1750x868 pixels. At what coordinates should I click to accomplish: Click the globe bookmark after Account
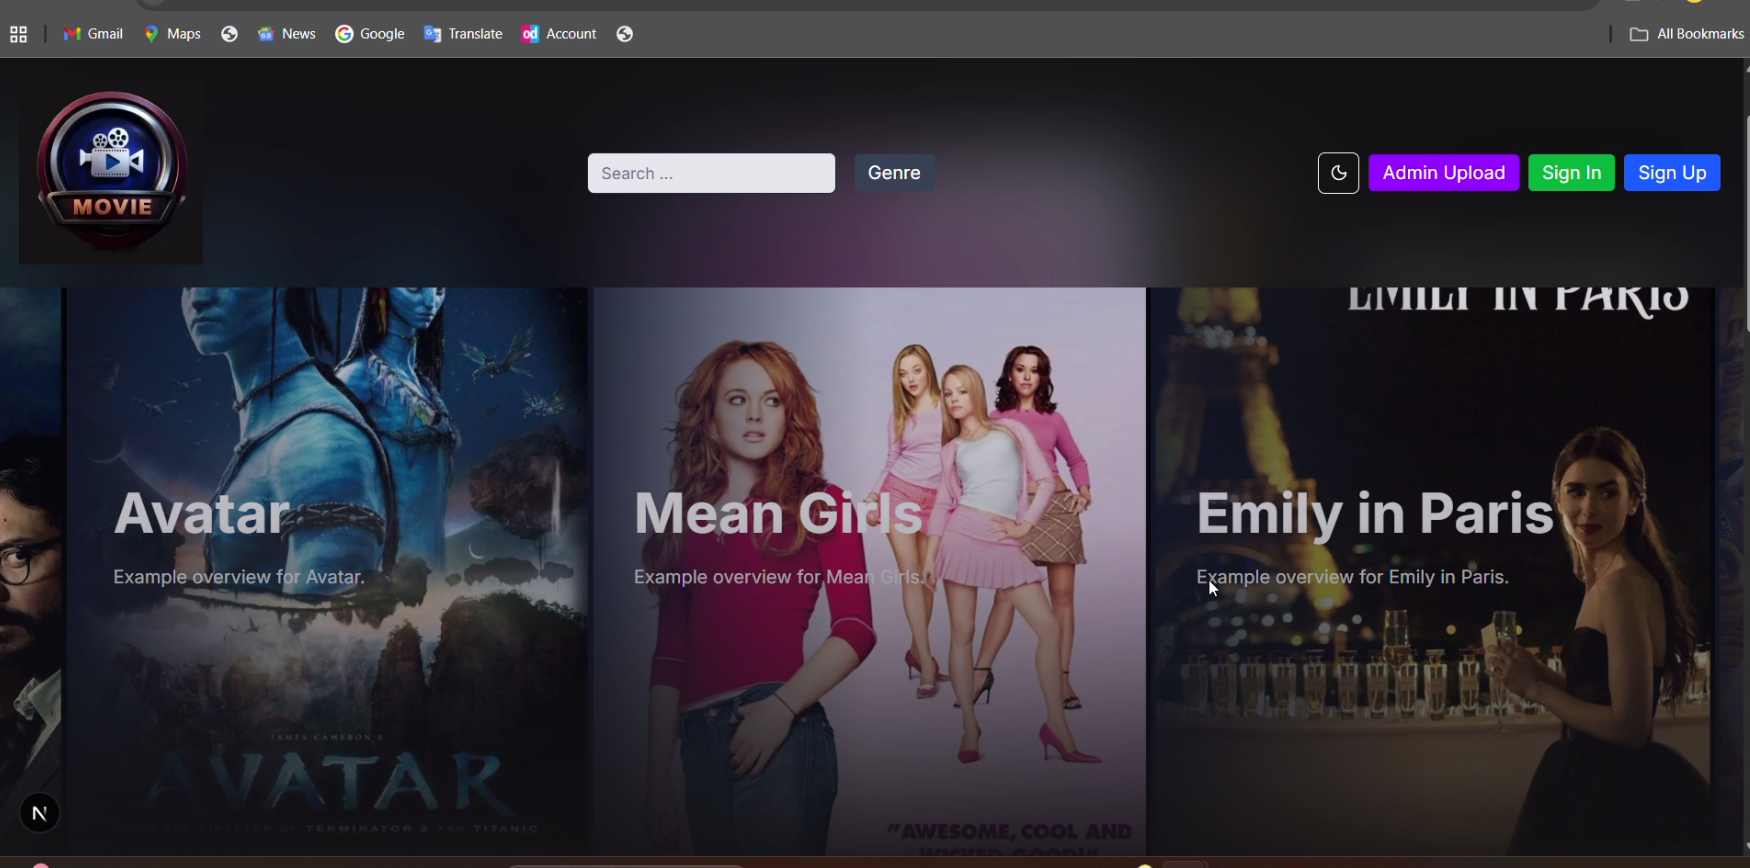625,34
